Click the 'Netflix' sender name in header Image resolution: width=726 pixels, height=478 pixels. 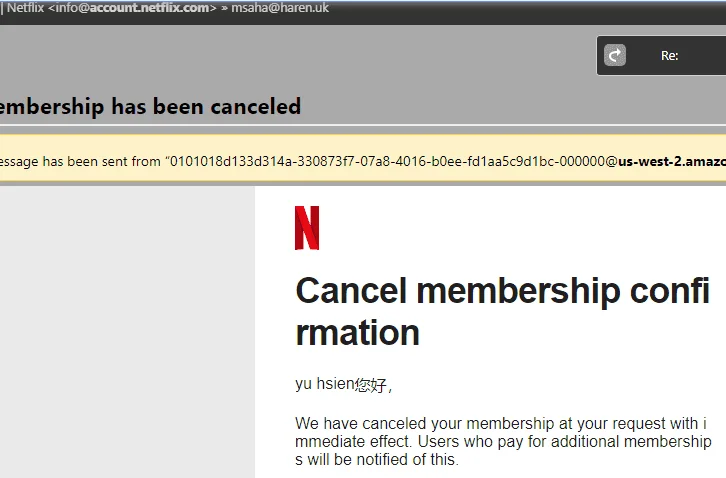[x=25, y=8]
